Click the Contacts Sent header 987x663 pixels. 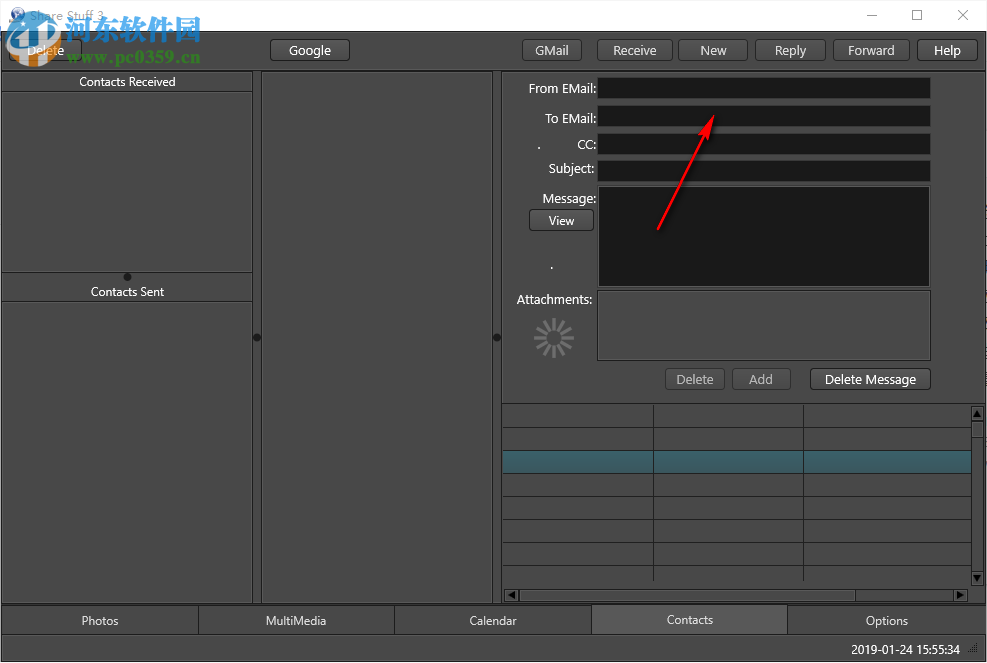(127, 292)
